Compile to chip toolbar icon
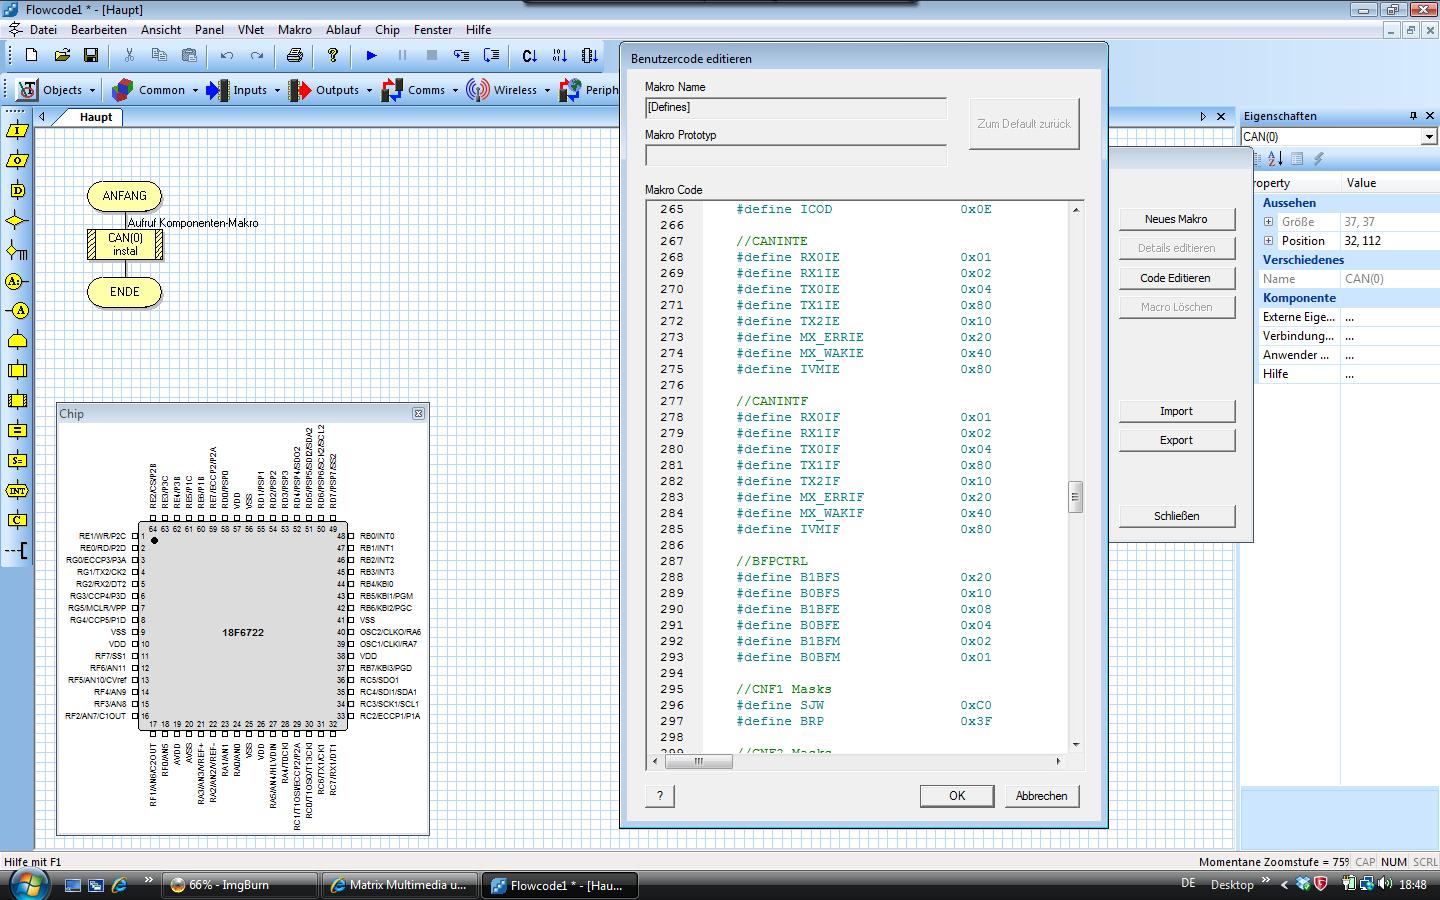Screen dimensions: 1440x900 point(590,55)
